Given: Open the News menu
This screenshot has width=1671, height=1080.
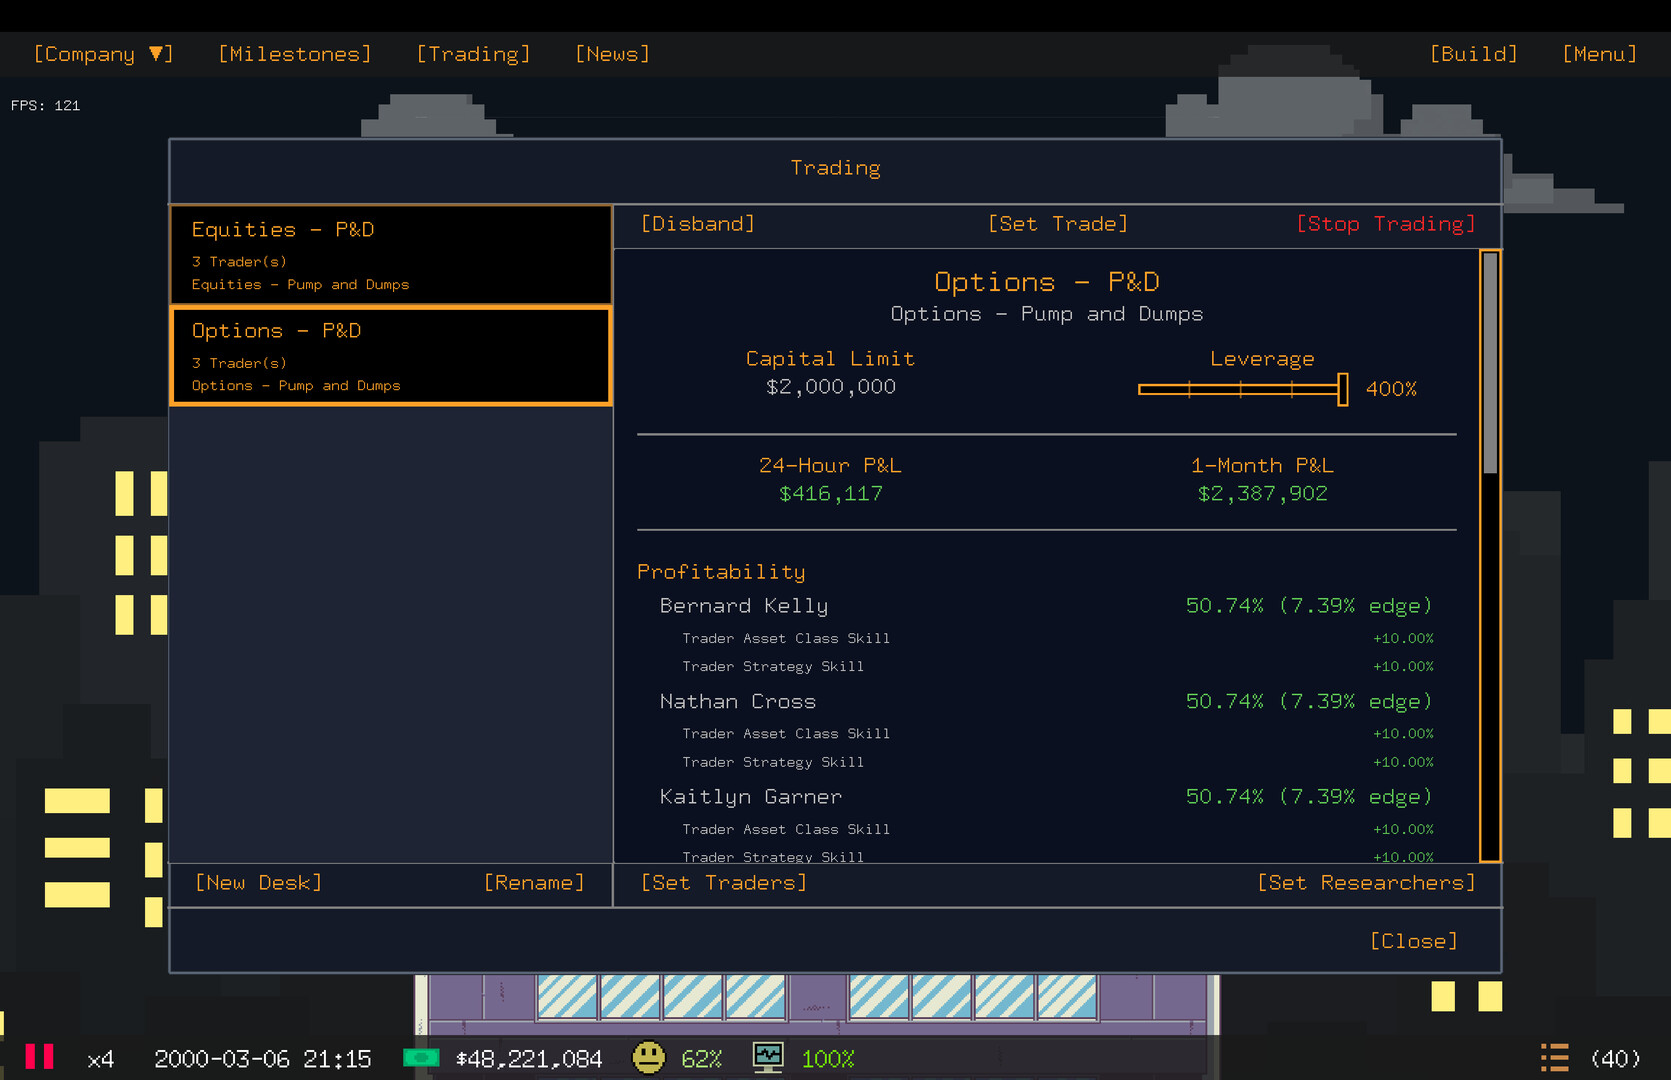Looking at the screenshot, I should (x=612, y=54).
